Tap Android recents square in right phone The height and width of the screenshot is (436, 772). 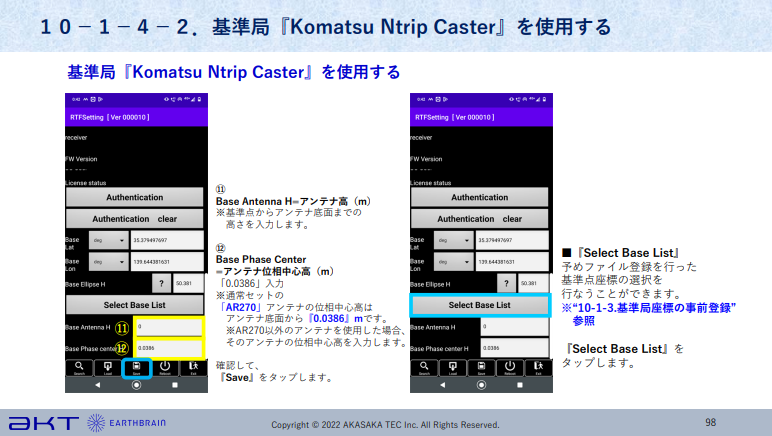pos(520,385)
